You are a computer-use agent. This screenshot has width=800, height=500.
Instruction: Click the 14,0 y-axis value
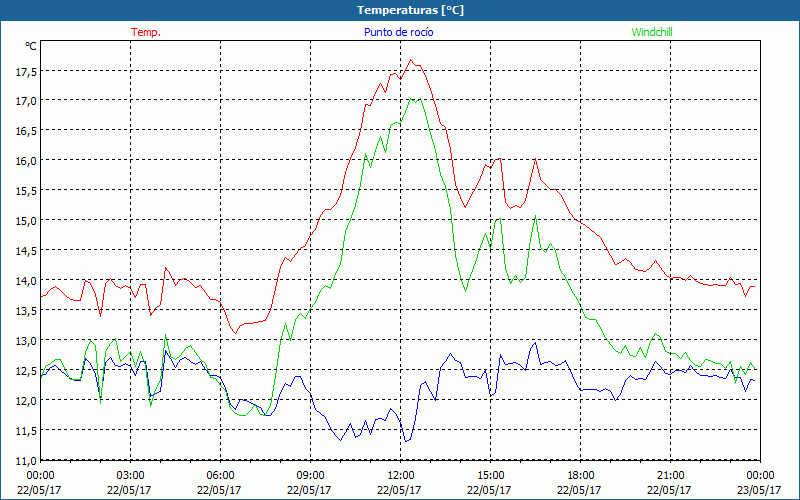tap(27, 281)
